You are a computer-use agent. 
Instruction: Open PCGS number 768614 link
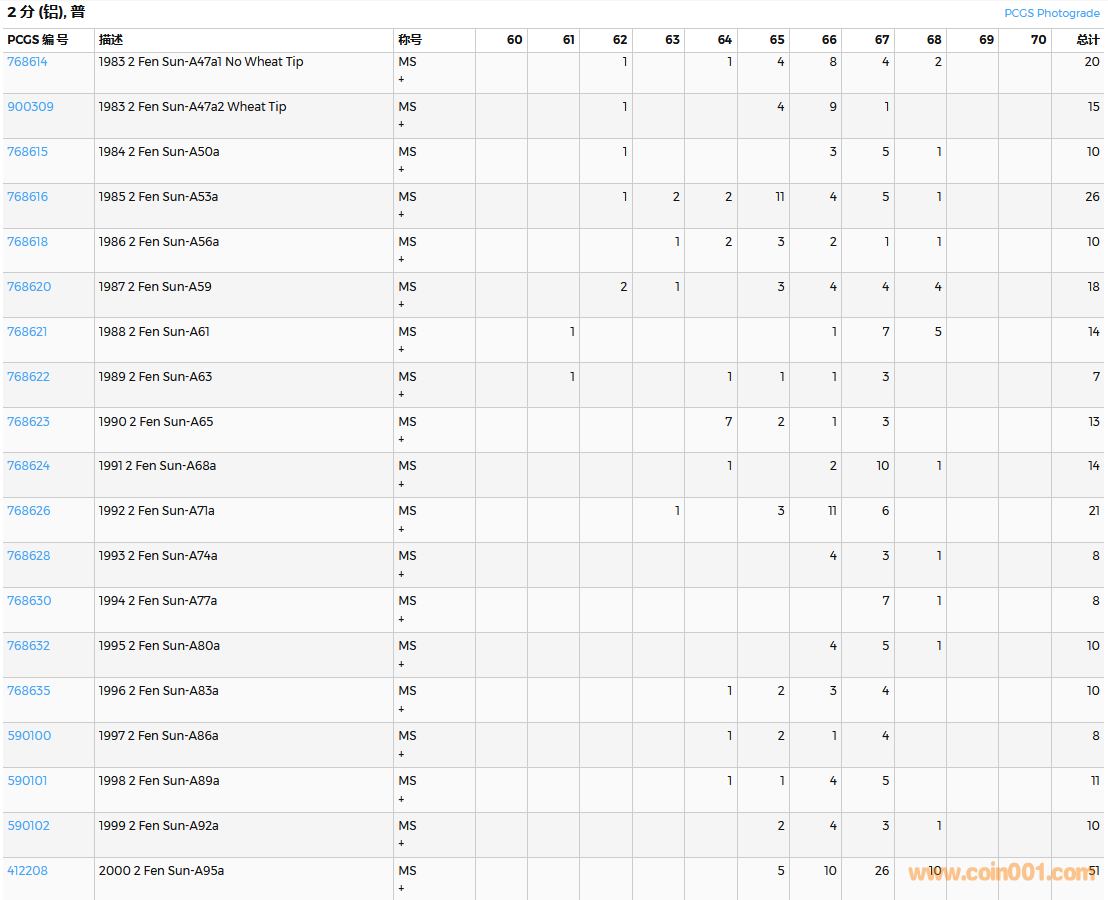click(27, 62)
